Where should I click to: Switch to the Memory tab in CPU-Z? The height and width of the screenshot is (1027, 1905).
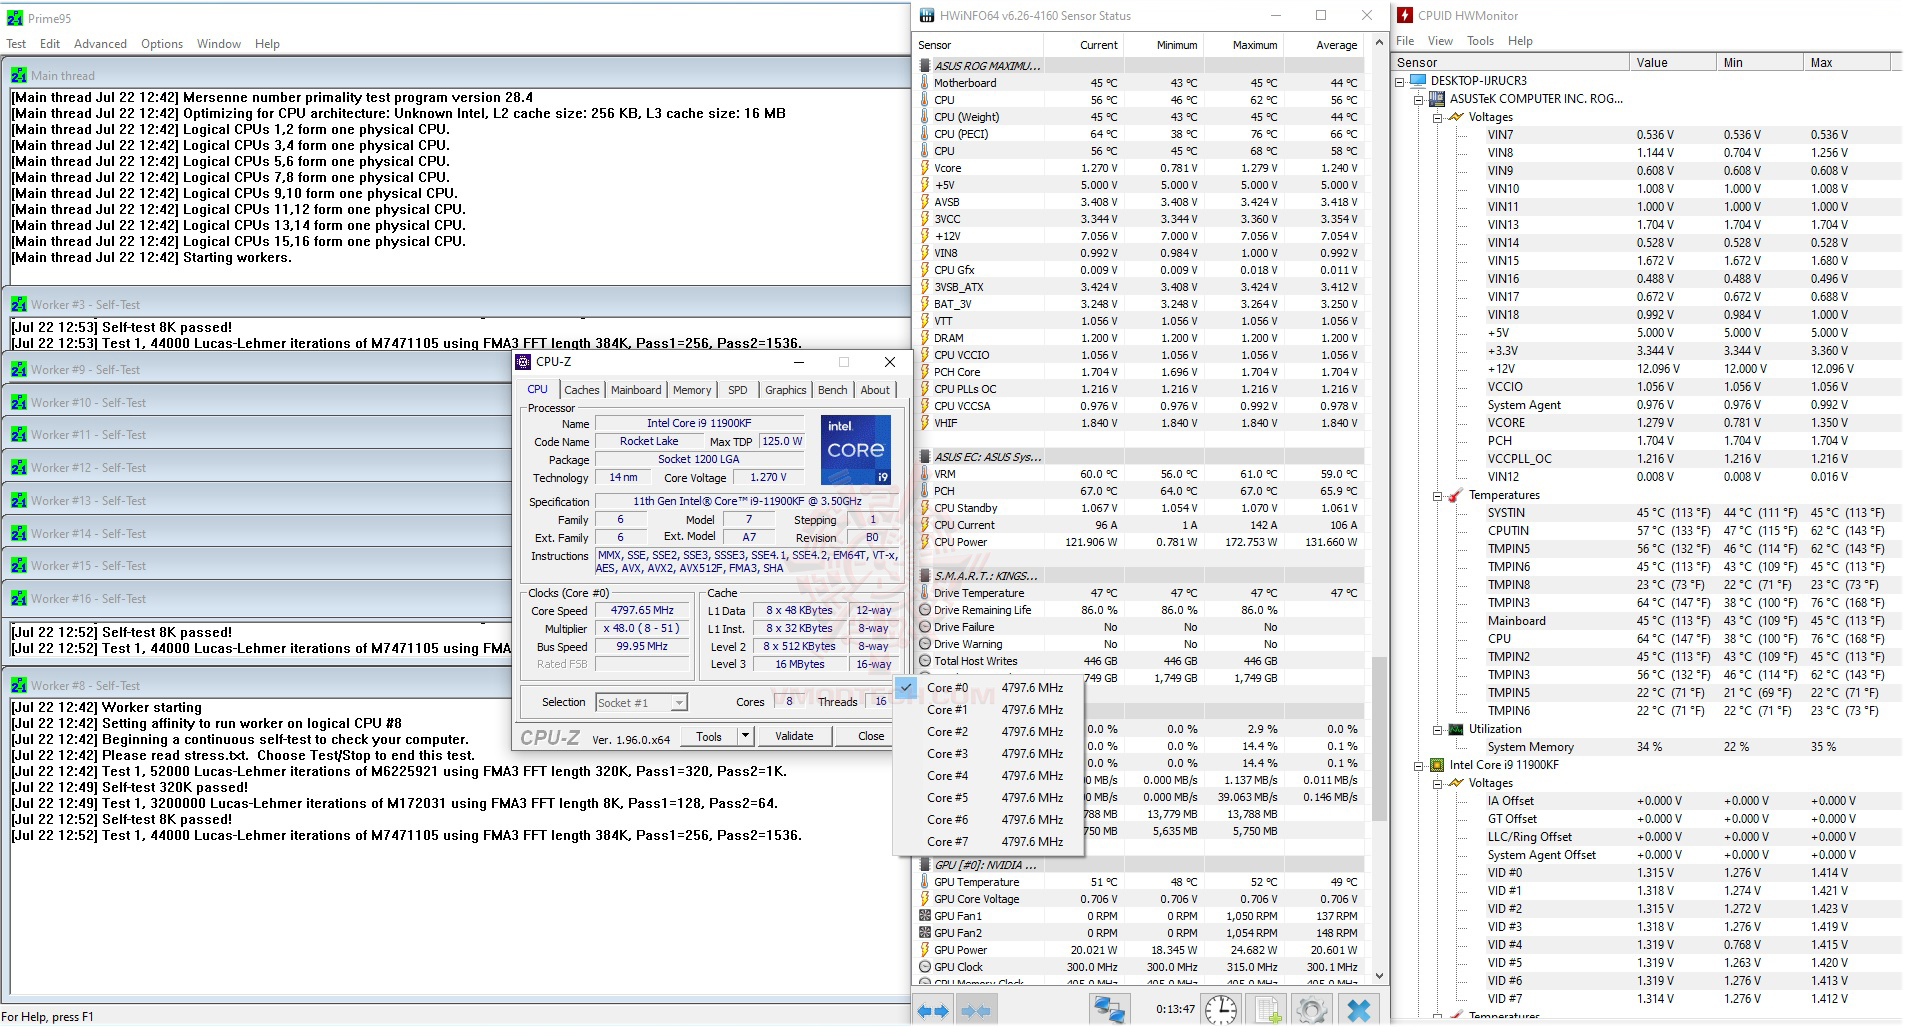[692, 390]
